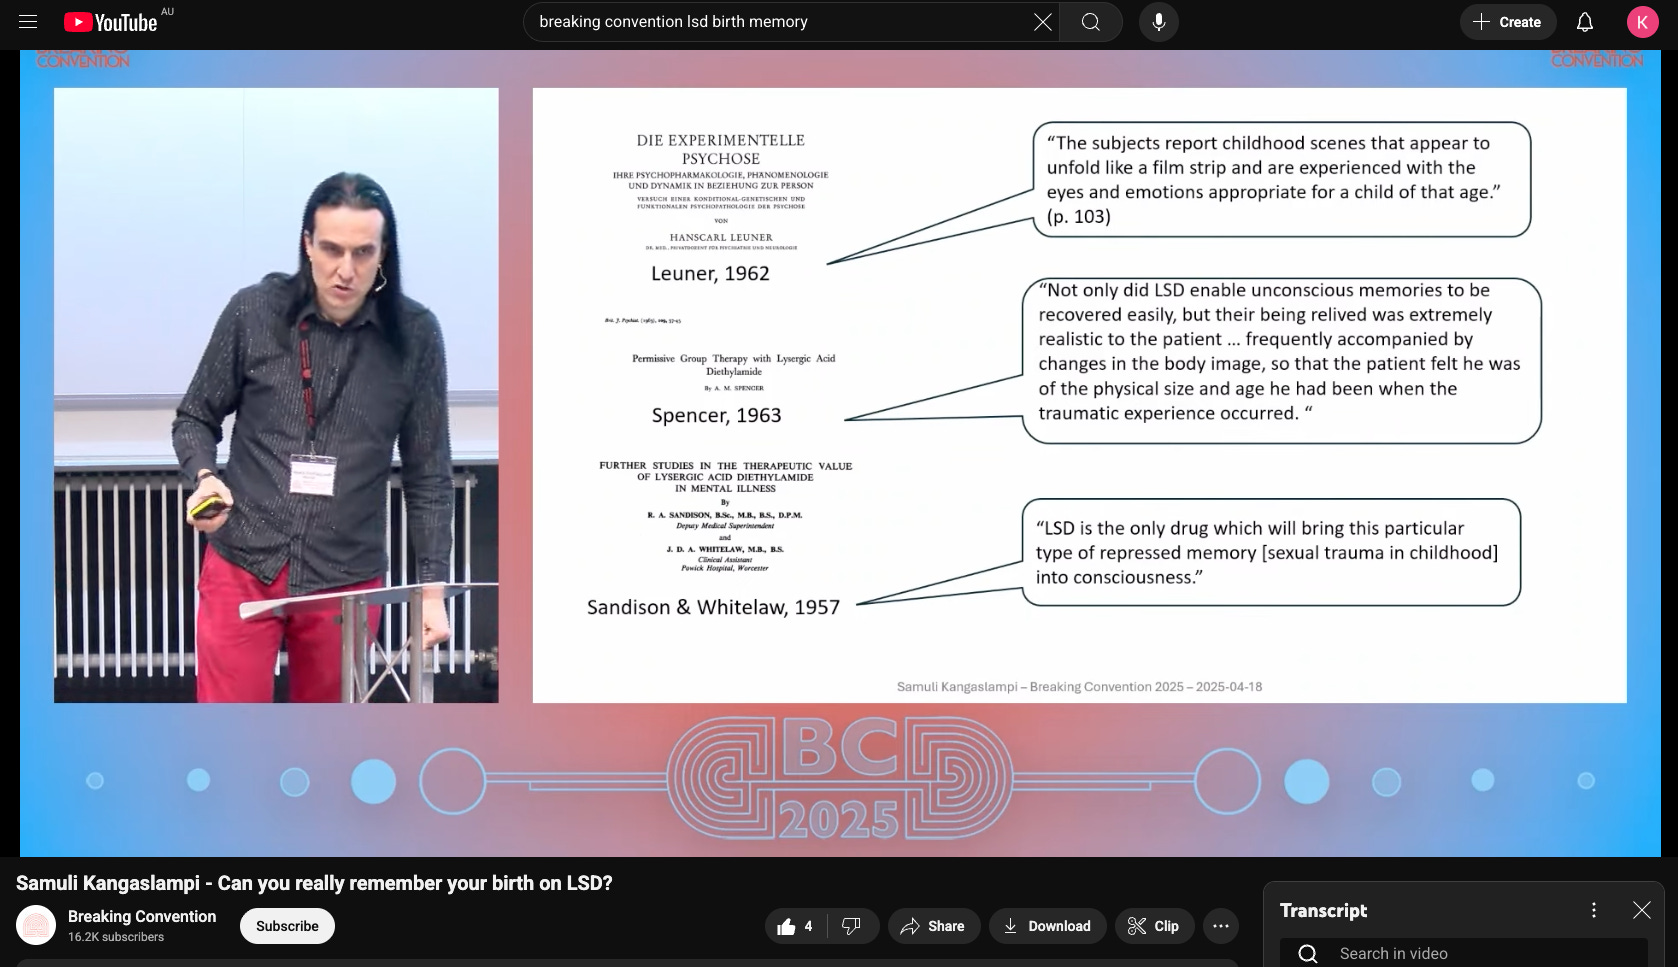Screen dimensions: 1678x967
Task: Start voice search with microphone
Action: pyautogui.click(x=1159, y=22)
